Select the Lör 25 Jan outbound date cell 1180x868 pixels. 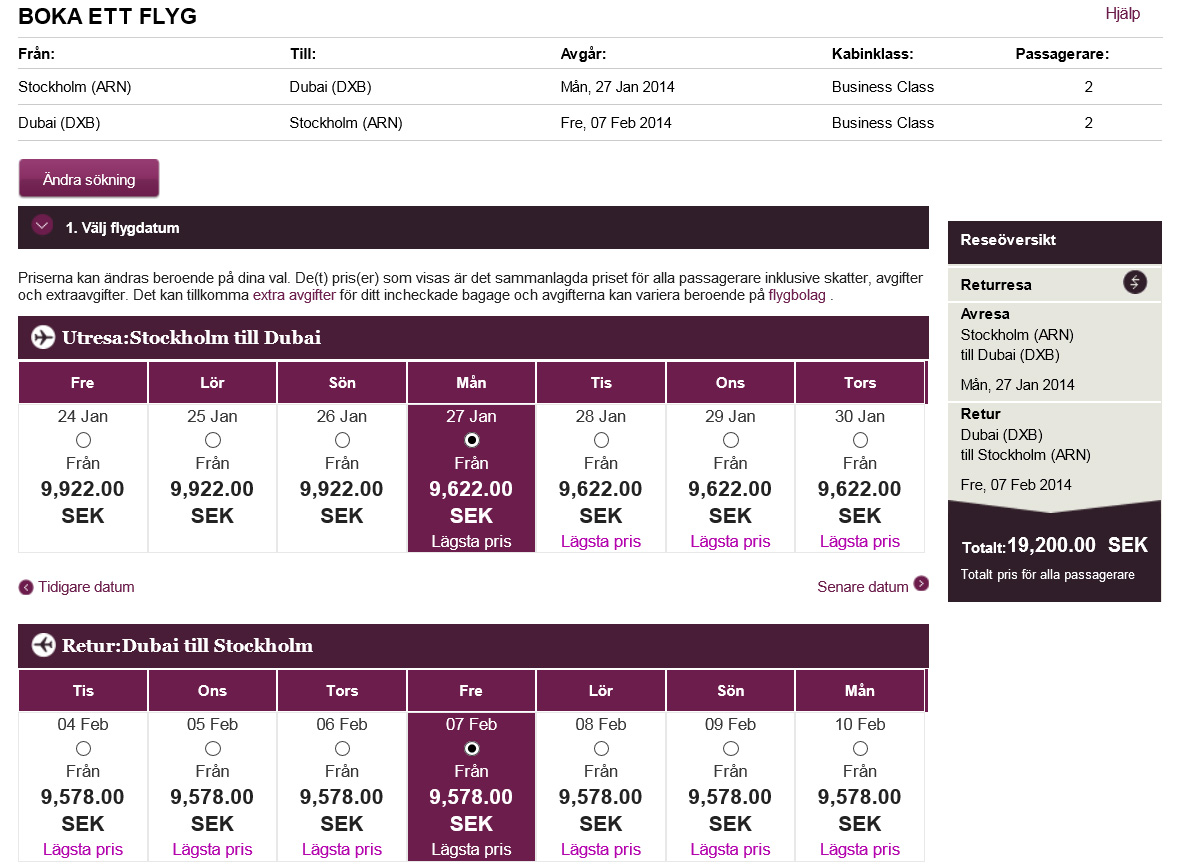tap(213, 477)
